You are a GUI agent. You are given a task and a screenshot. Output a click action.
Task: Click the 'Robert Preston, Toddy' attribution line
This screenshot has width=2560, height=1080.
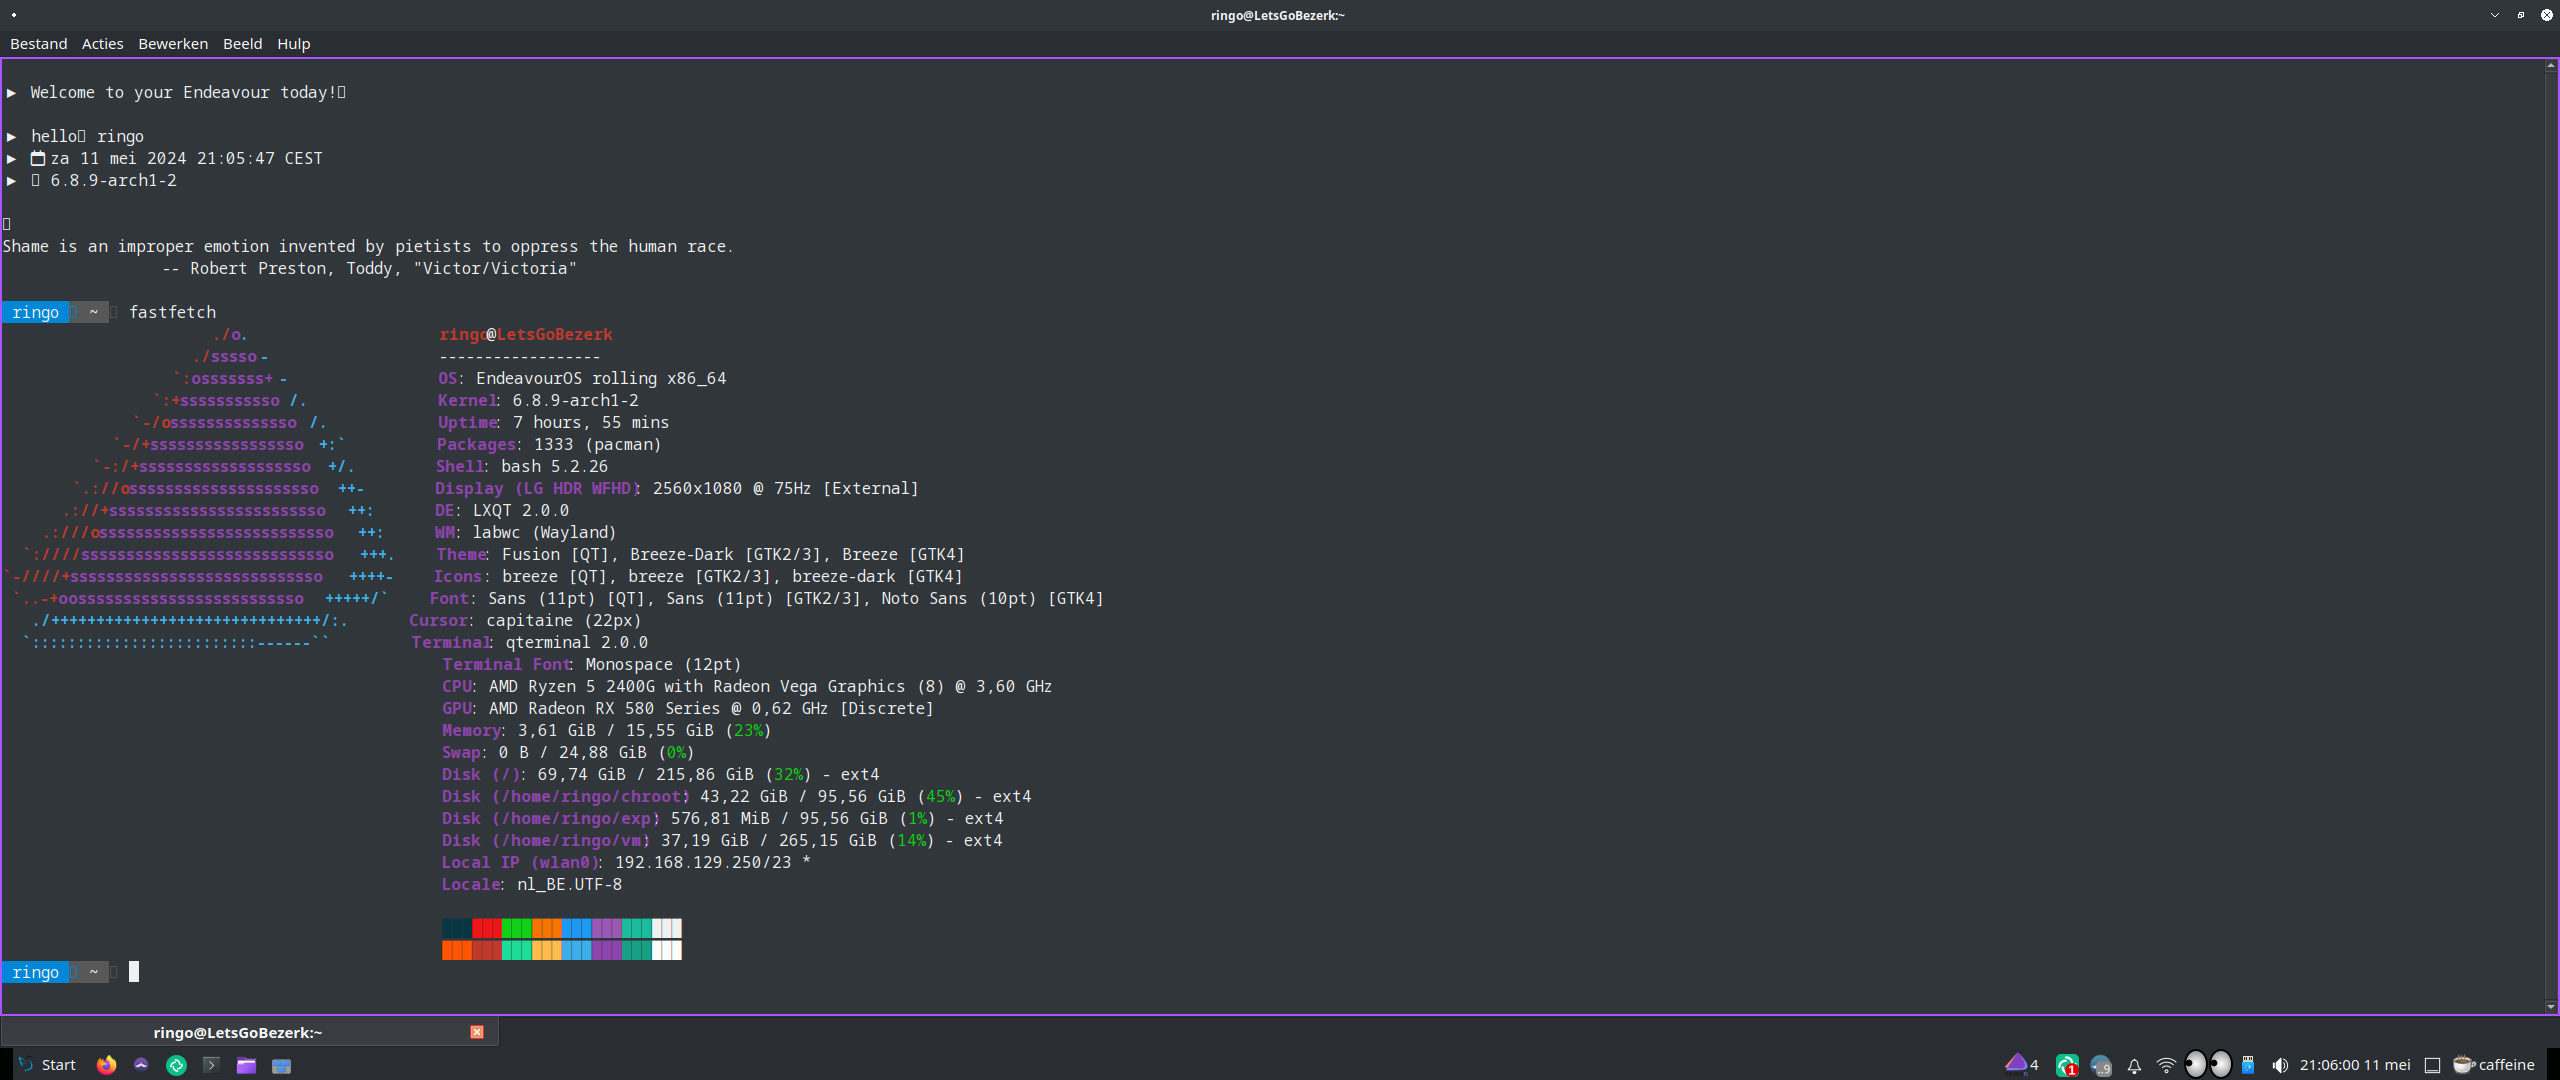click(370, 268)
